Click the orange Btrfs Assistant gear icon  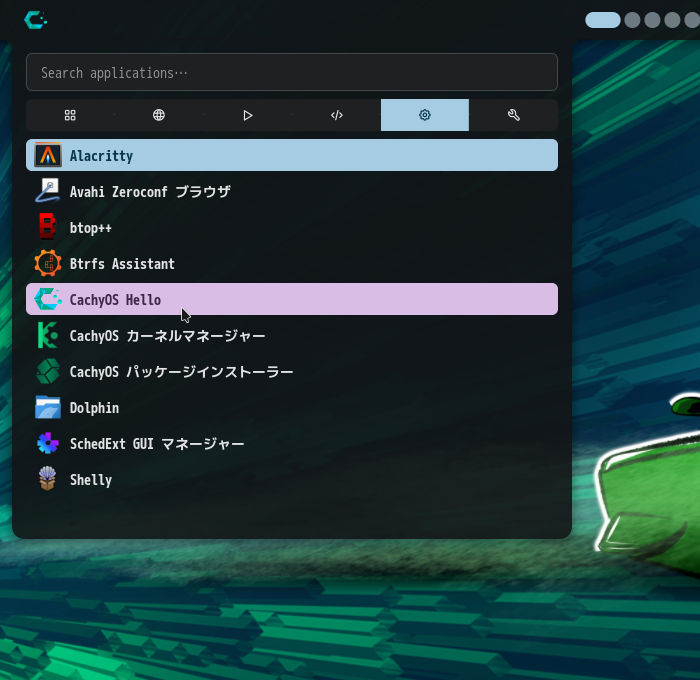click(x=48, y=263)
